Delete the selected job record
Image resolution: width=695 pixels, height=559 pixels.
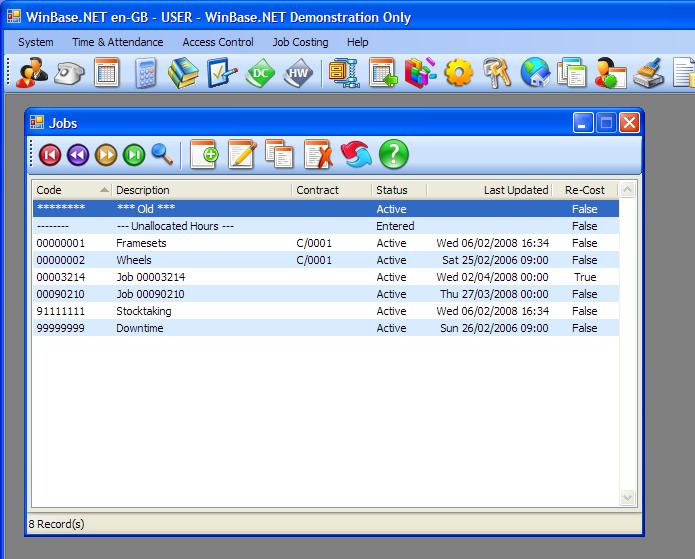coord(318,154)
